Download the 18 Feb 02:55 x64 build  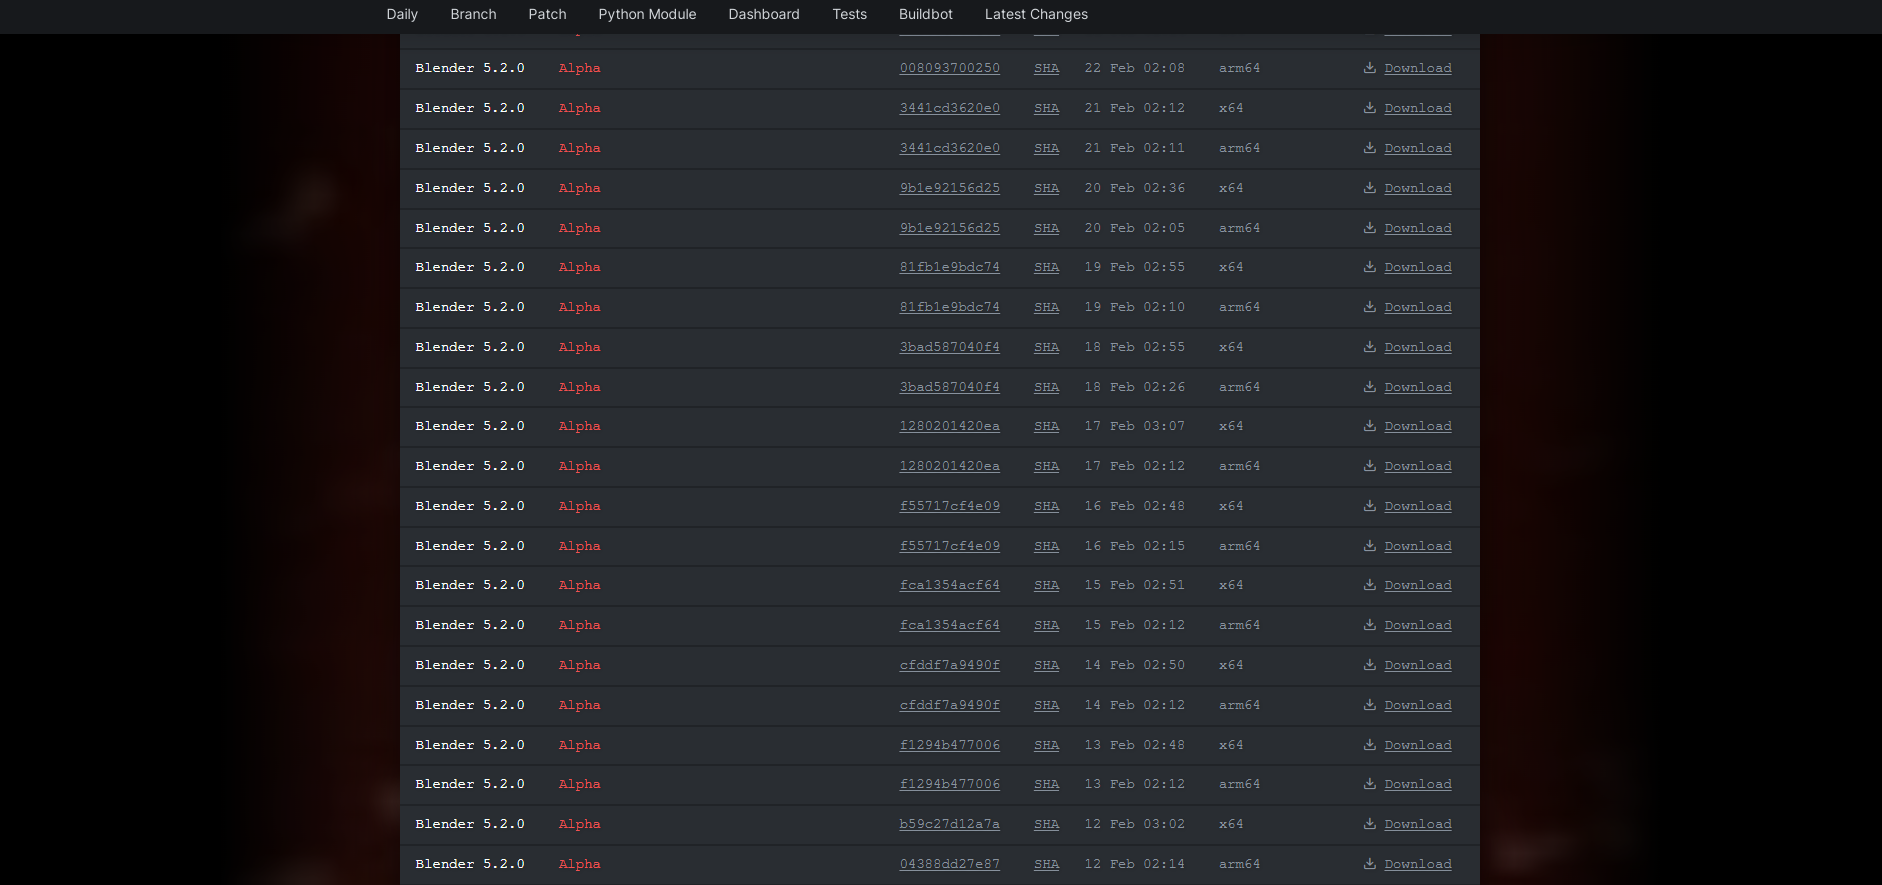[1418, 347]
